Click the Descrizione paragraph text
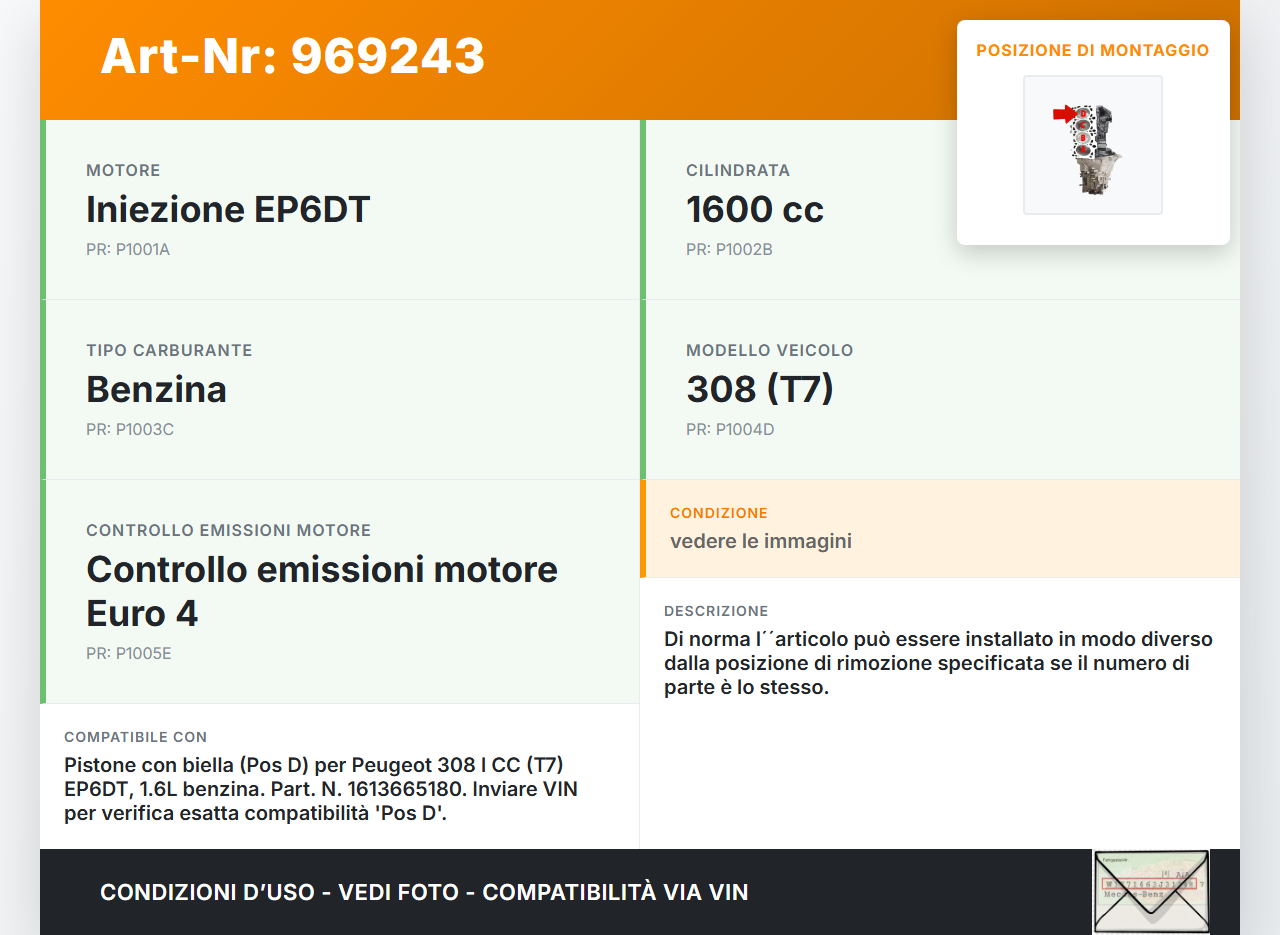This screenshot has width=1280, height=935. 938,663
